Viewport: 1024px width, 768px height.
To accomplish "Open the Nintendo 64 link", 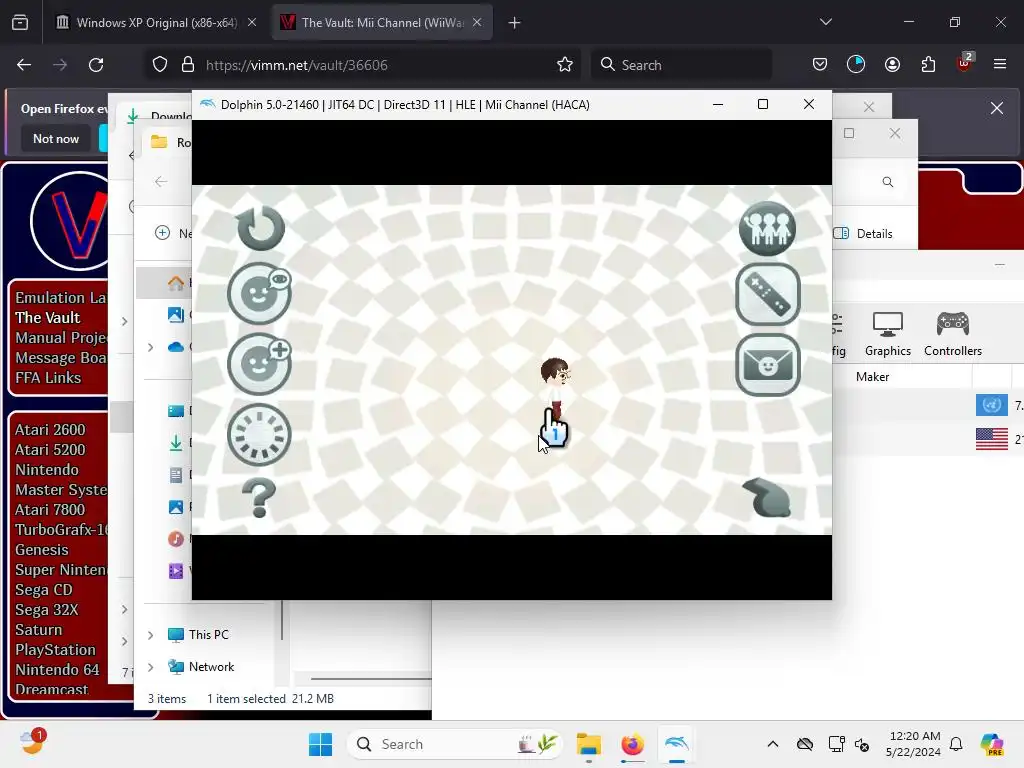I will pyautogui.click(x=57, y=670).
